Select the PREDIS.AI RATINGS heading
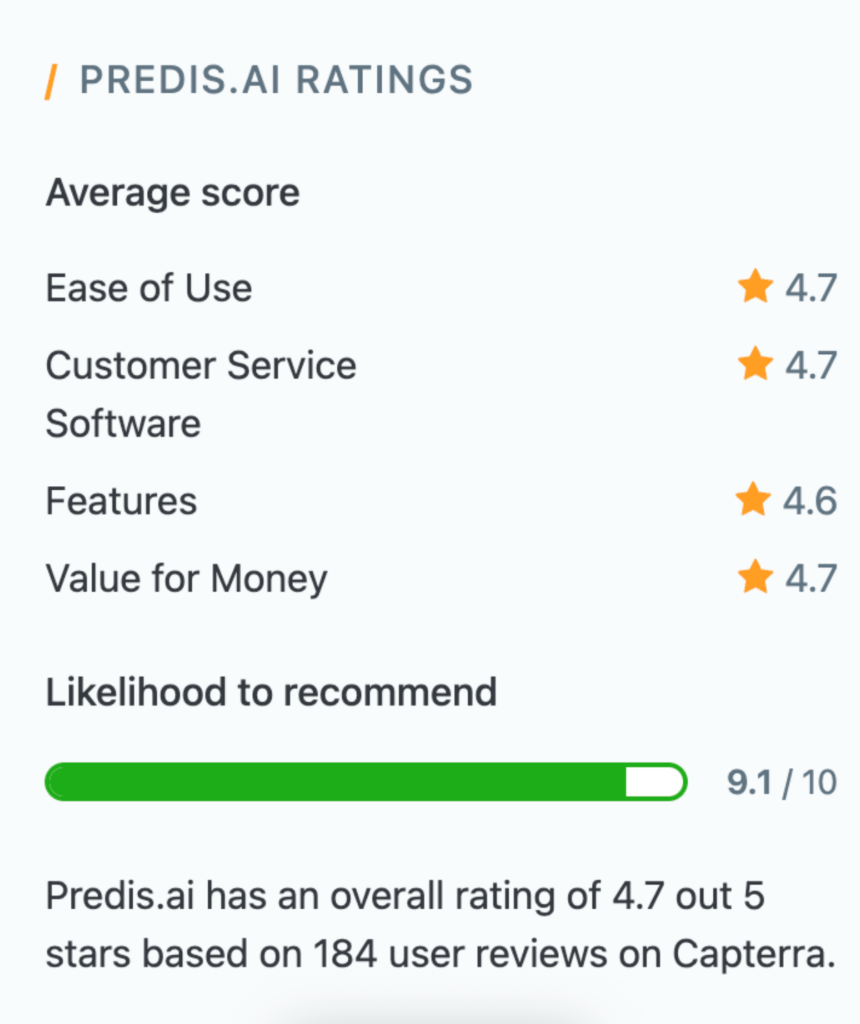This screenshot has width=860, height=1024. click(276, 80)
